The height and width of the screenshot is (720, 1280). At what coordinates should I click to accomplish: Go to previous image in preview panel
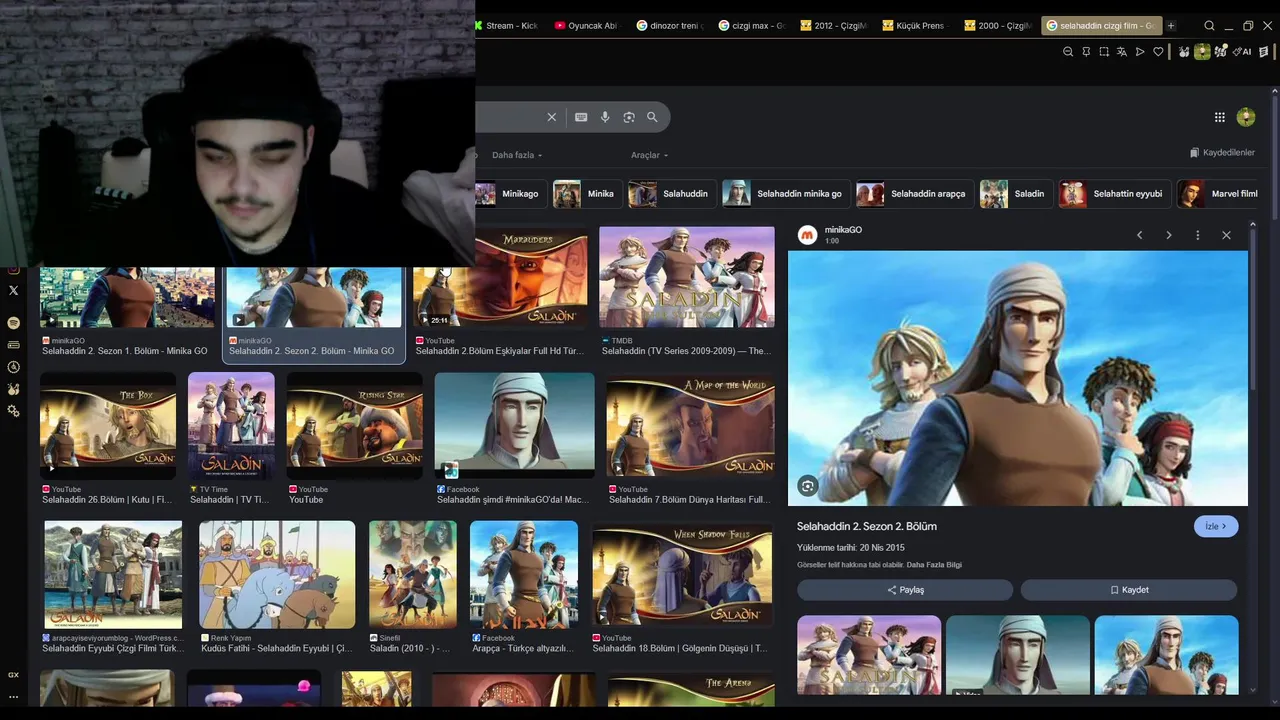[x=1139, y=235]
